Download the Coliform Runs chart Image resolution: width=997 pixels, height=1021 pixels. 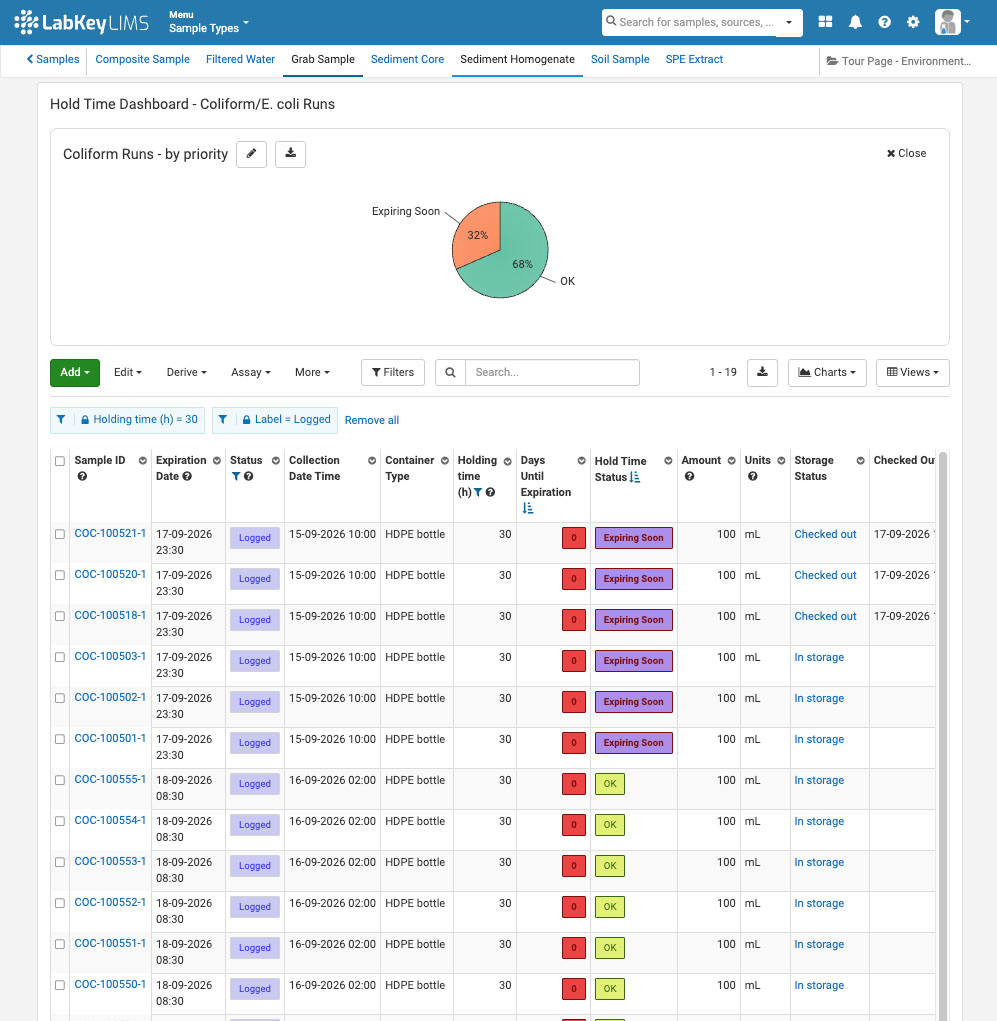pyautogui.click(x=290, y=154)
